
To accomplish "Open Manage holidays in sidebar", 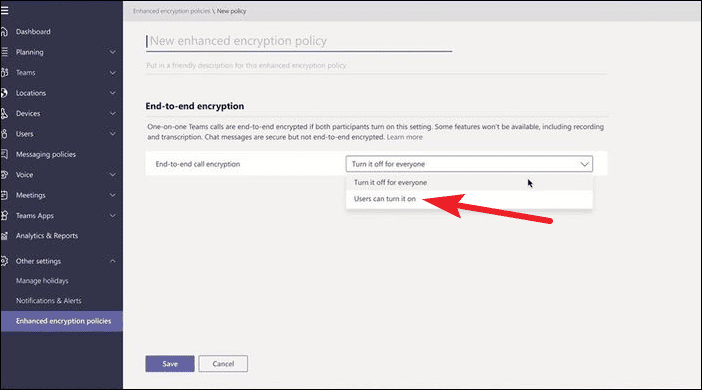I will pyautogui.click(x=42, y=281).
